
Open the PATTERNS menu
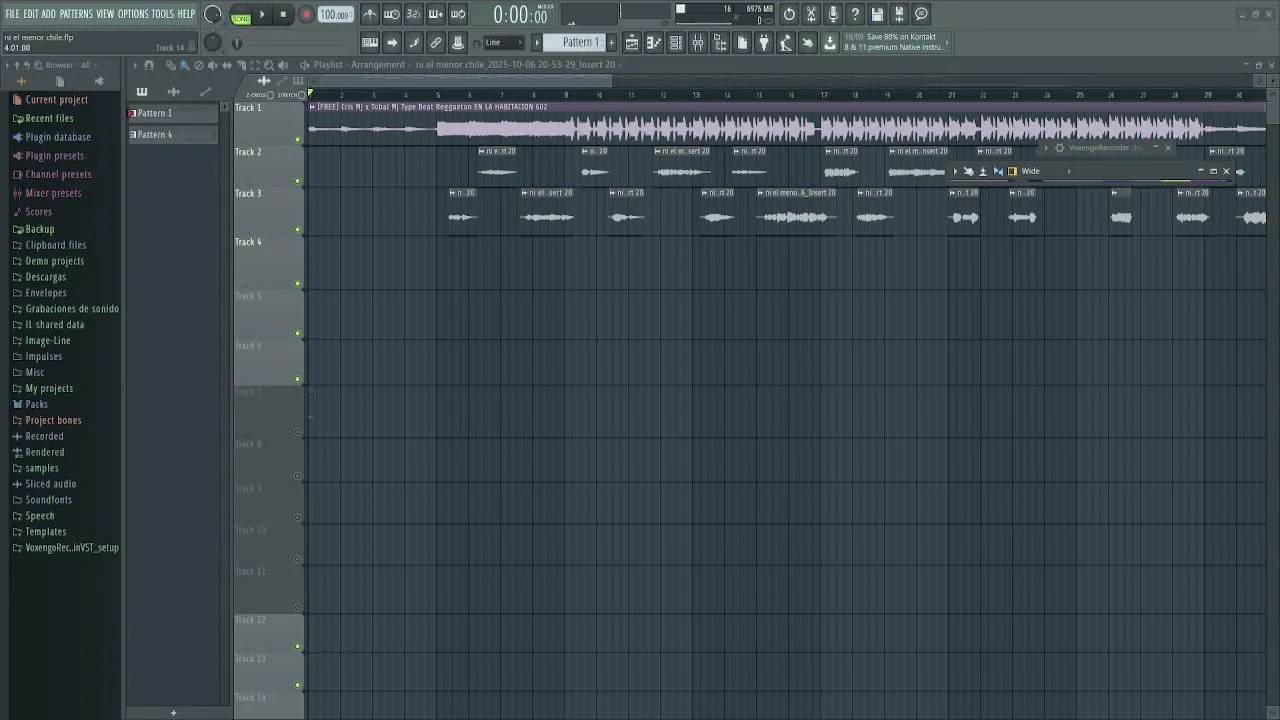76,14
